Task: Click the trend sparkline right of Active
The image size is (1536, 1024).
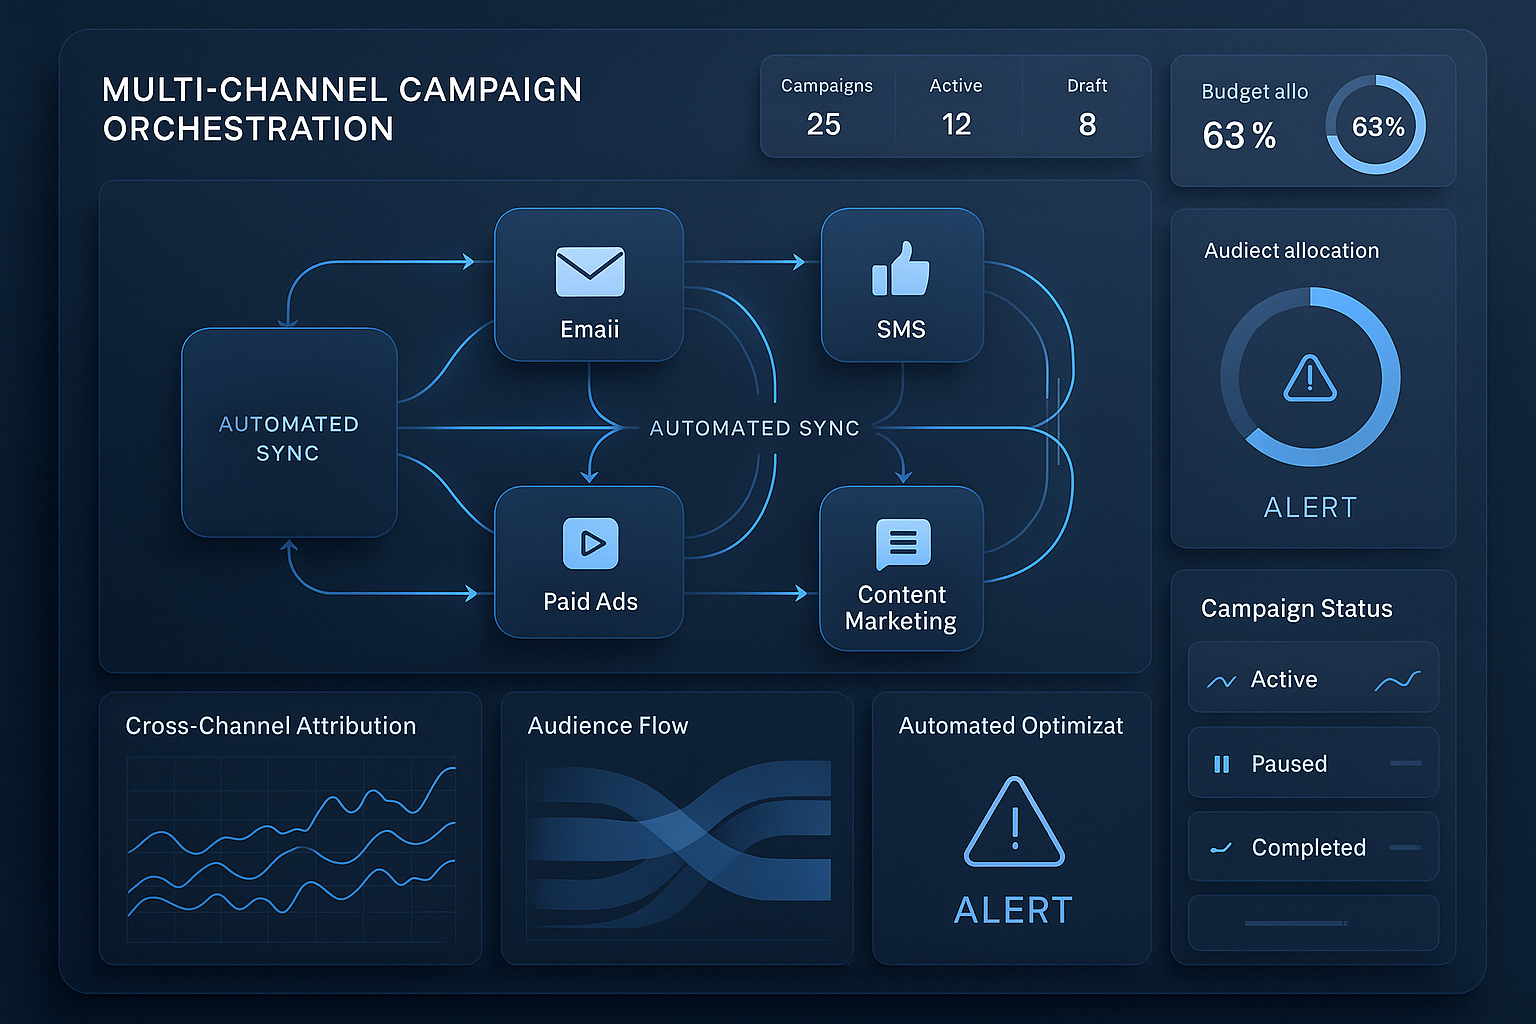Action: [x=1397, y=681]
